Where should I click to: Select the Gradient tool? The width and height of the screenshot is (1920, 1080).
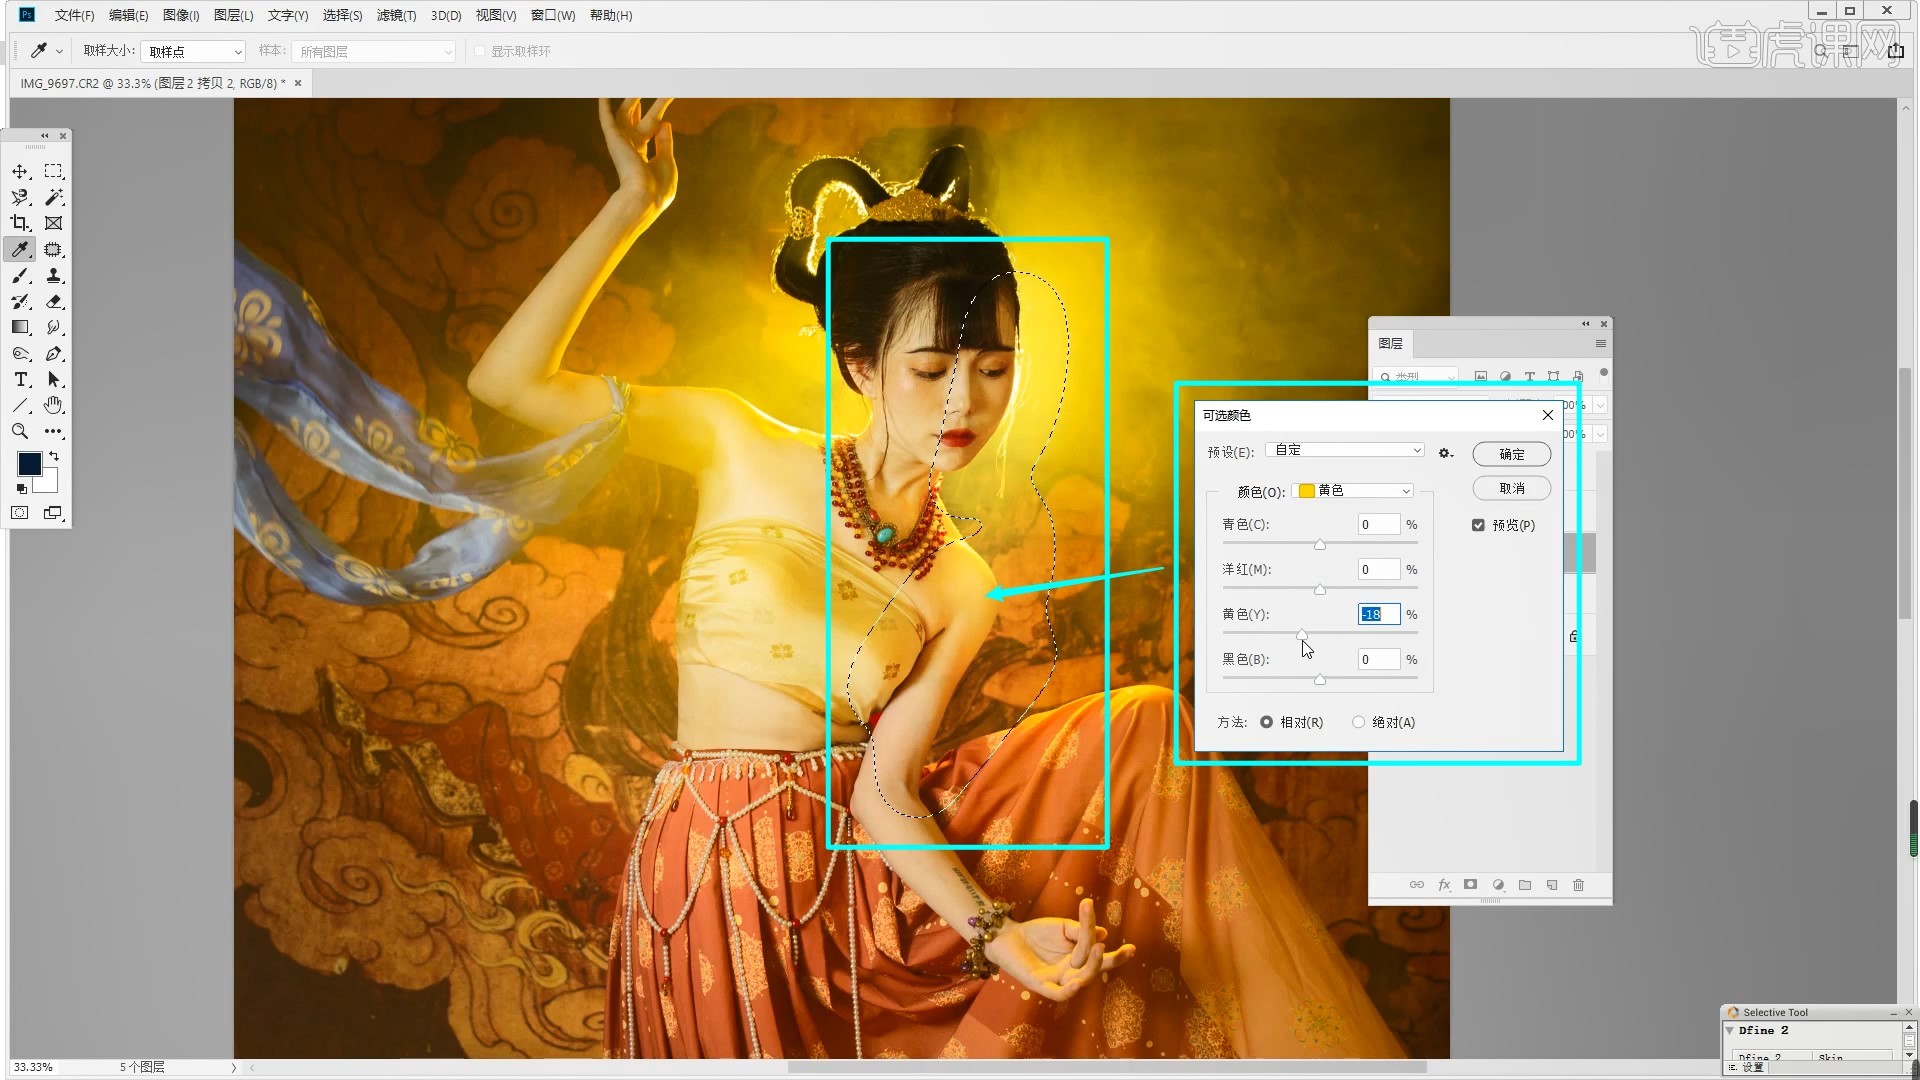(x=20, y=328)
